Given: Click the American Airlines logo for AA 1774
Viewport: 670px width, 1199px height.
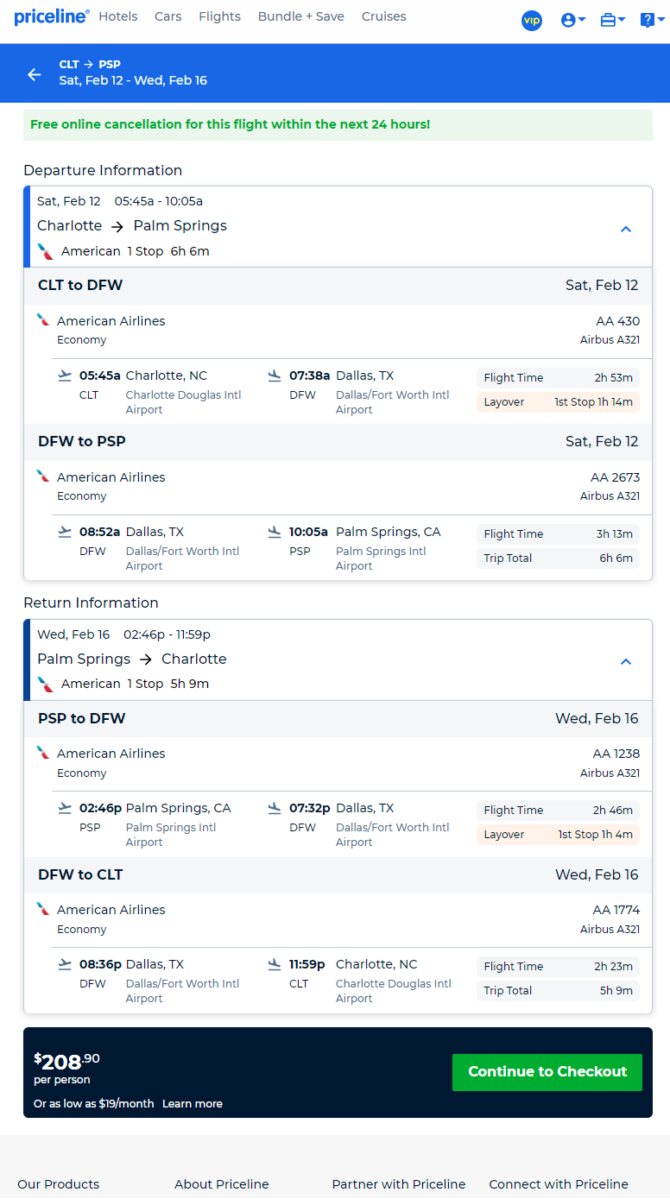Looking at the screenshot, I should tap(43, 909).
